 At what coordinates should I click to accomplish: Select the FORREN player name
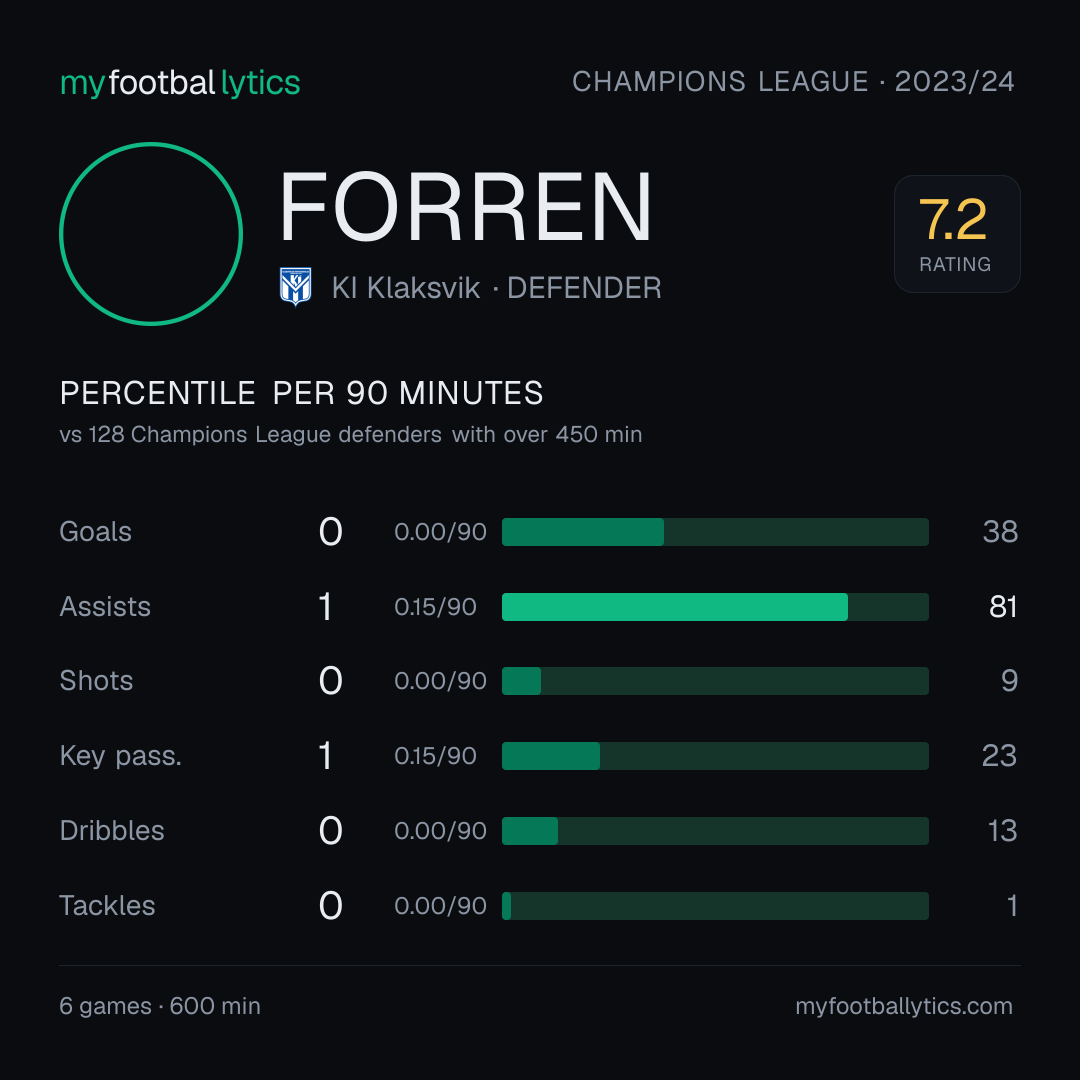click(465, 207)
